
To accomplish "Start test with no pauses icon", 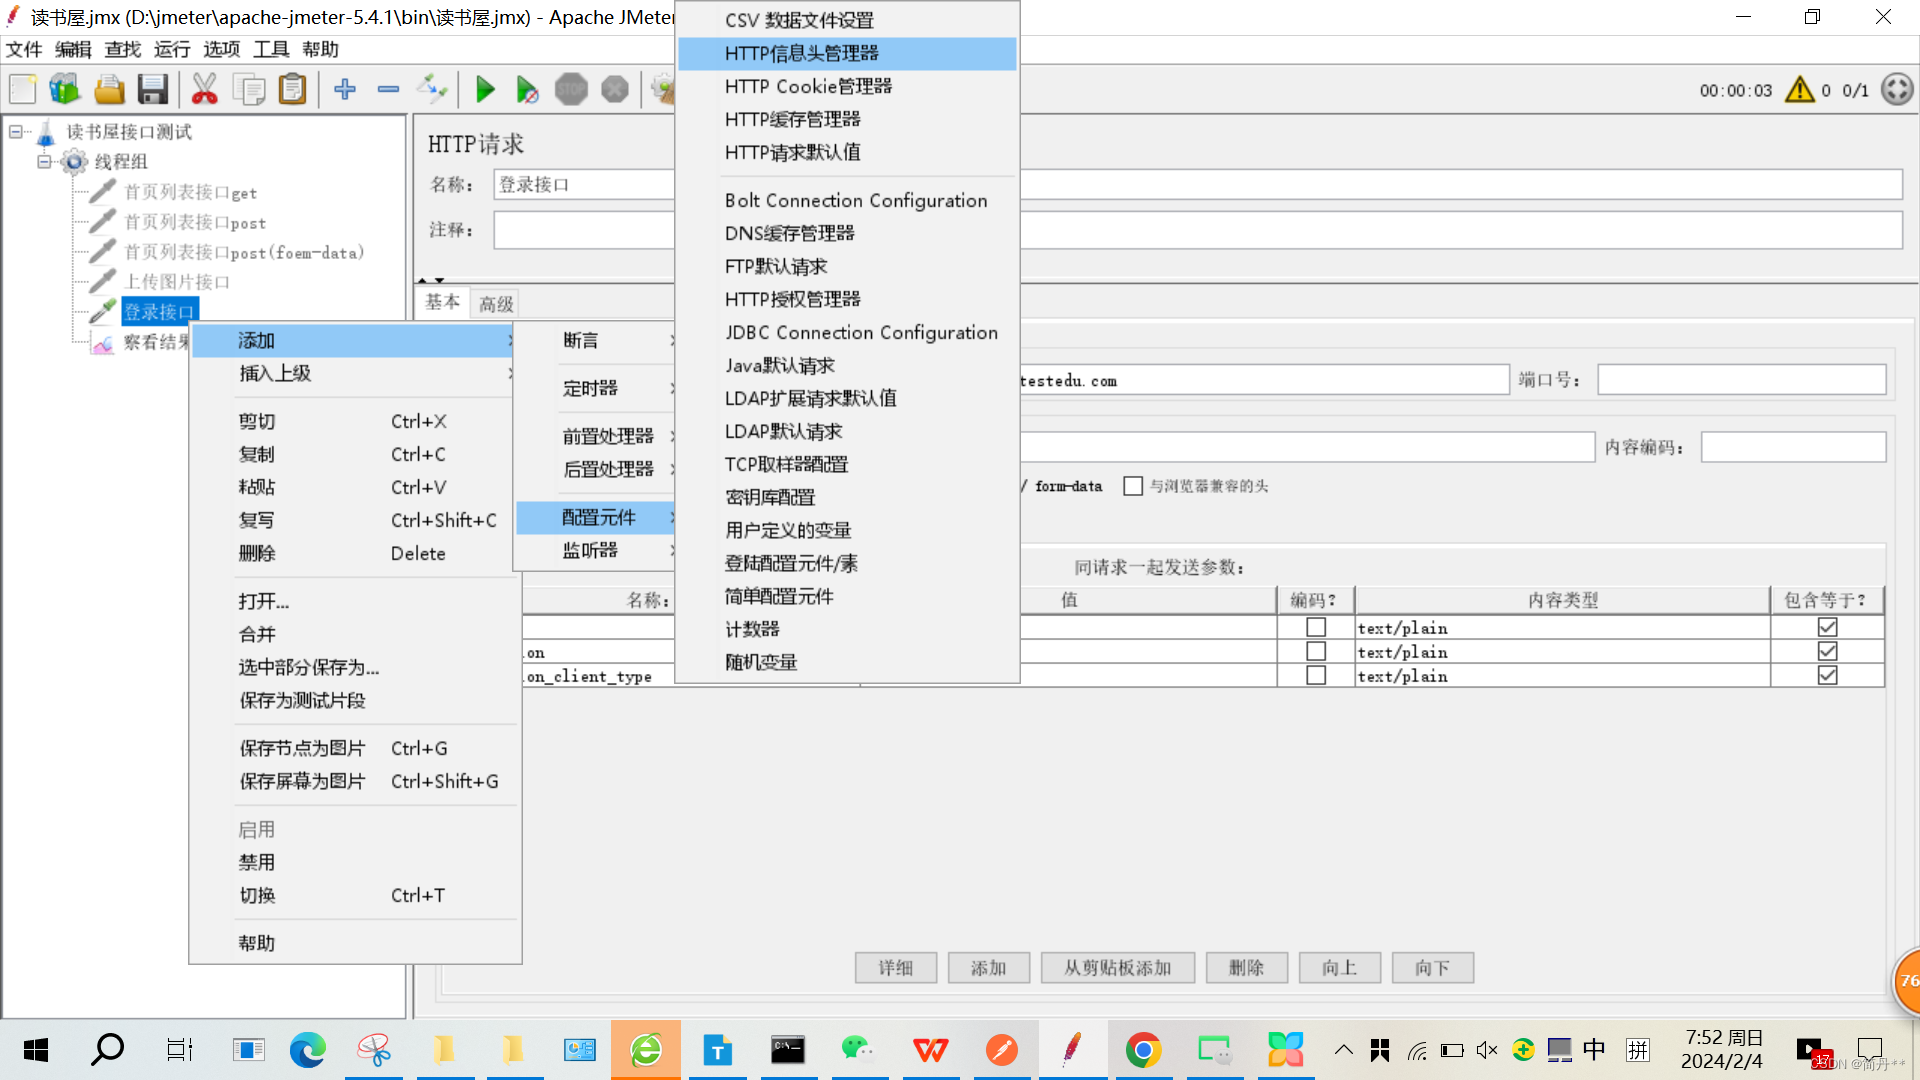I will click(x=527, y=90).
